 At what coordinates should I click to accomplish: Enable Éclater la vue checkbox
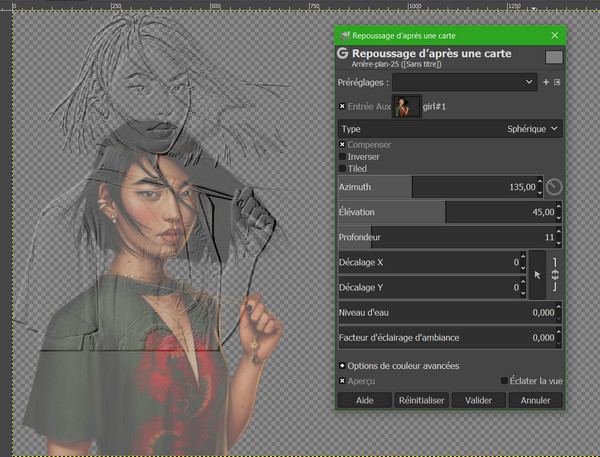(x=504, y=381)
